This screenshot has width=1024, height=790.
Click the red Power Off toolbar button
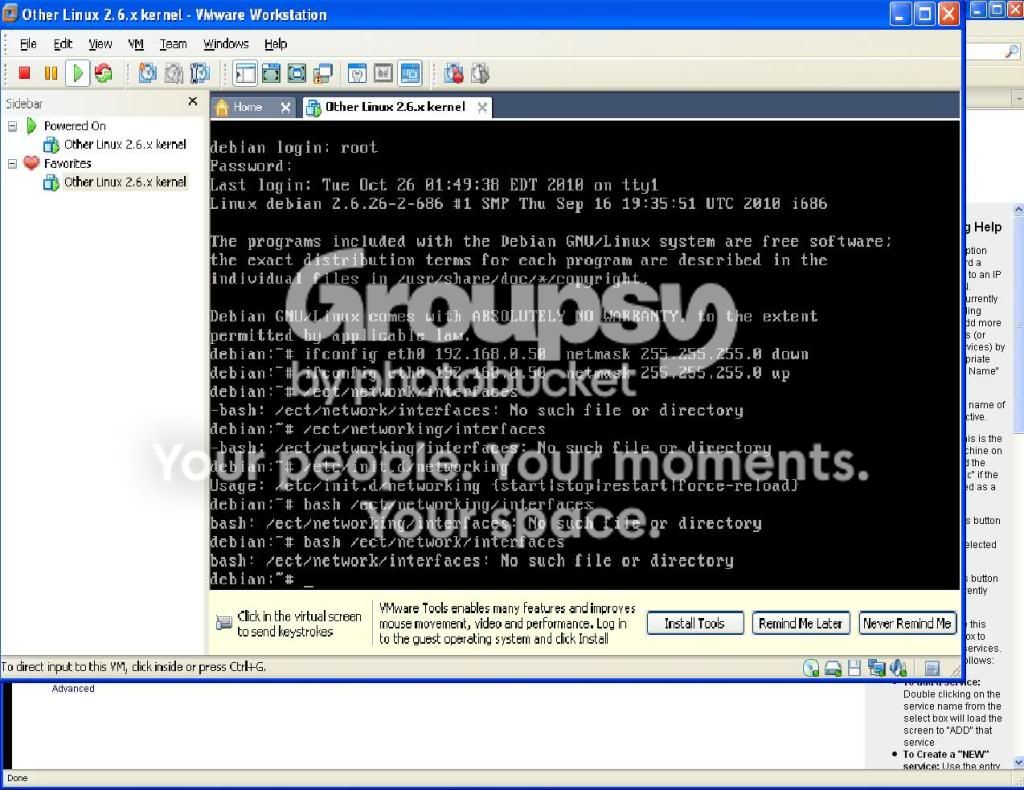tap(25, 73)
